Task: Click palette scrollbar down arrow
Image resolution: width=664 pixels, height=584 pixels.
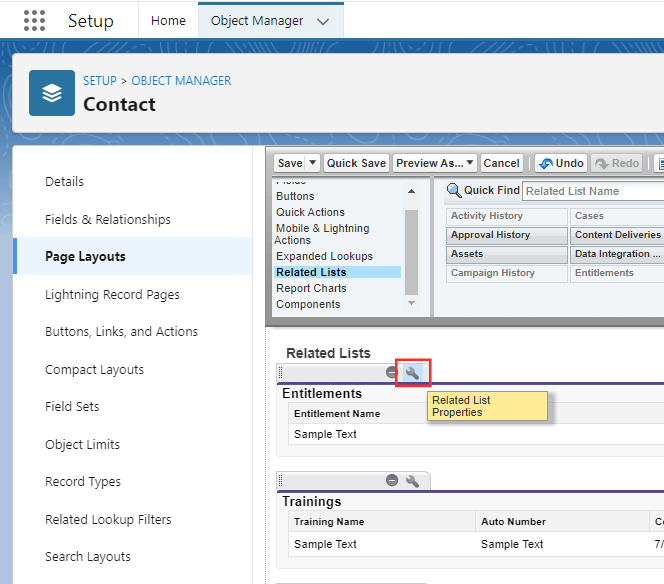Action: coord(411,303)
